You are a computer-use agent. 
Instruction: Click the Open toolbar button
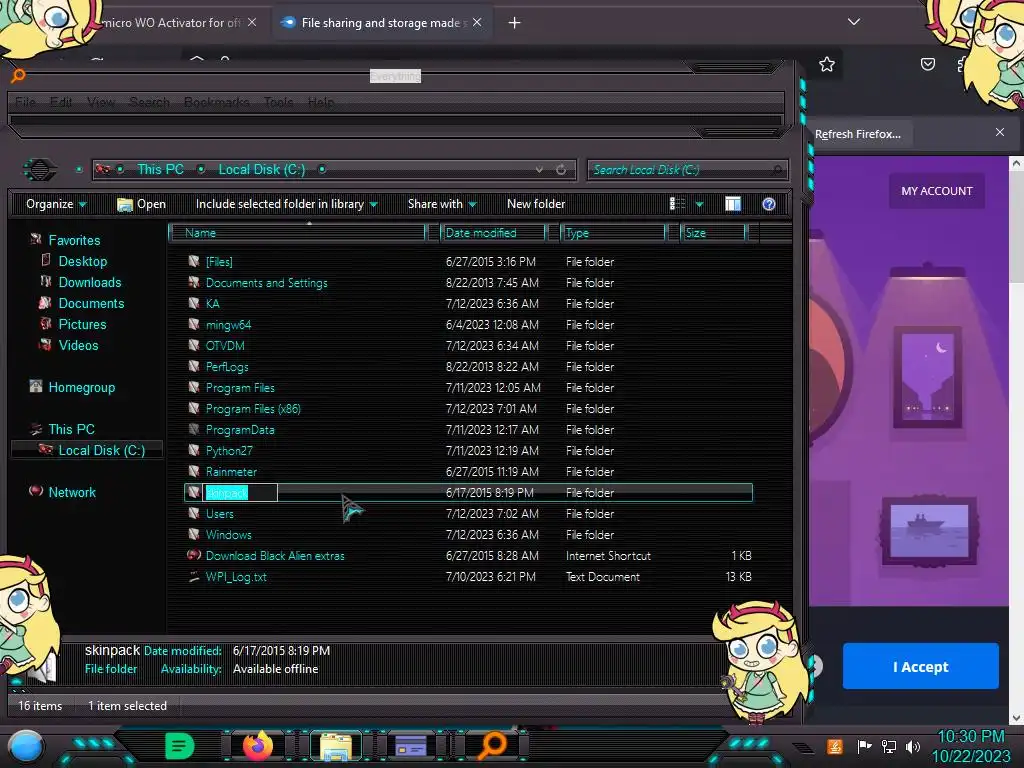tap(141, 204)
